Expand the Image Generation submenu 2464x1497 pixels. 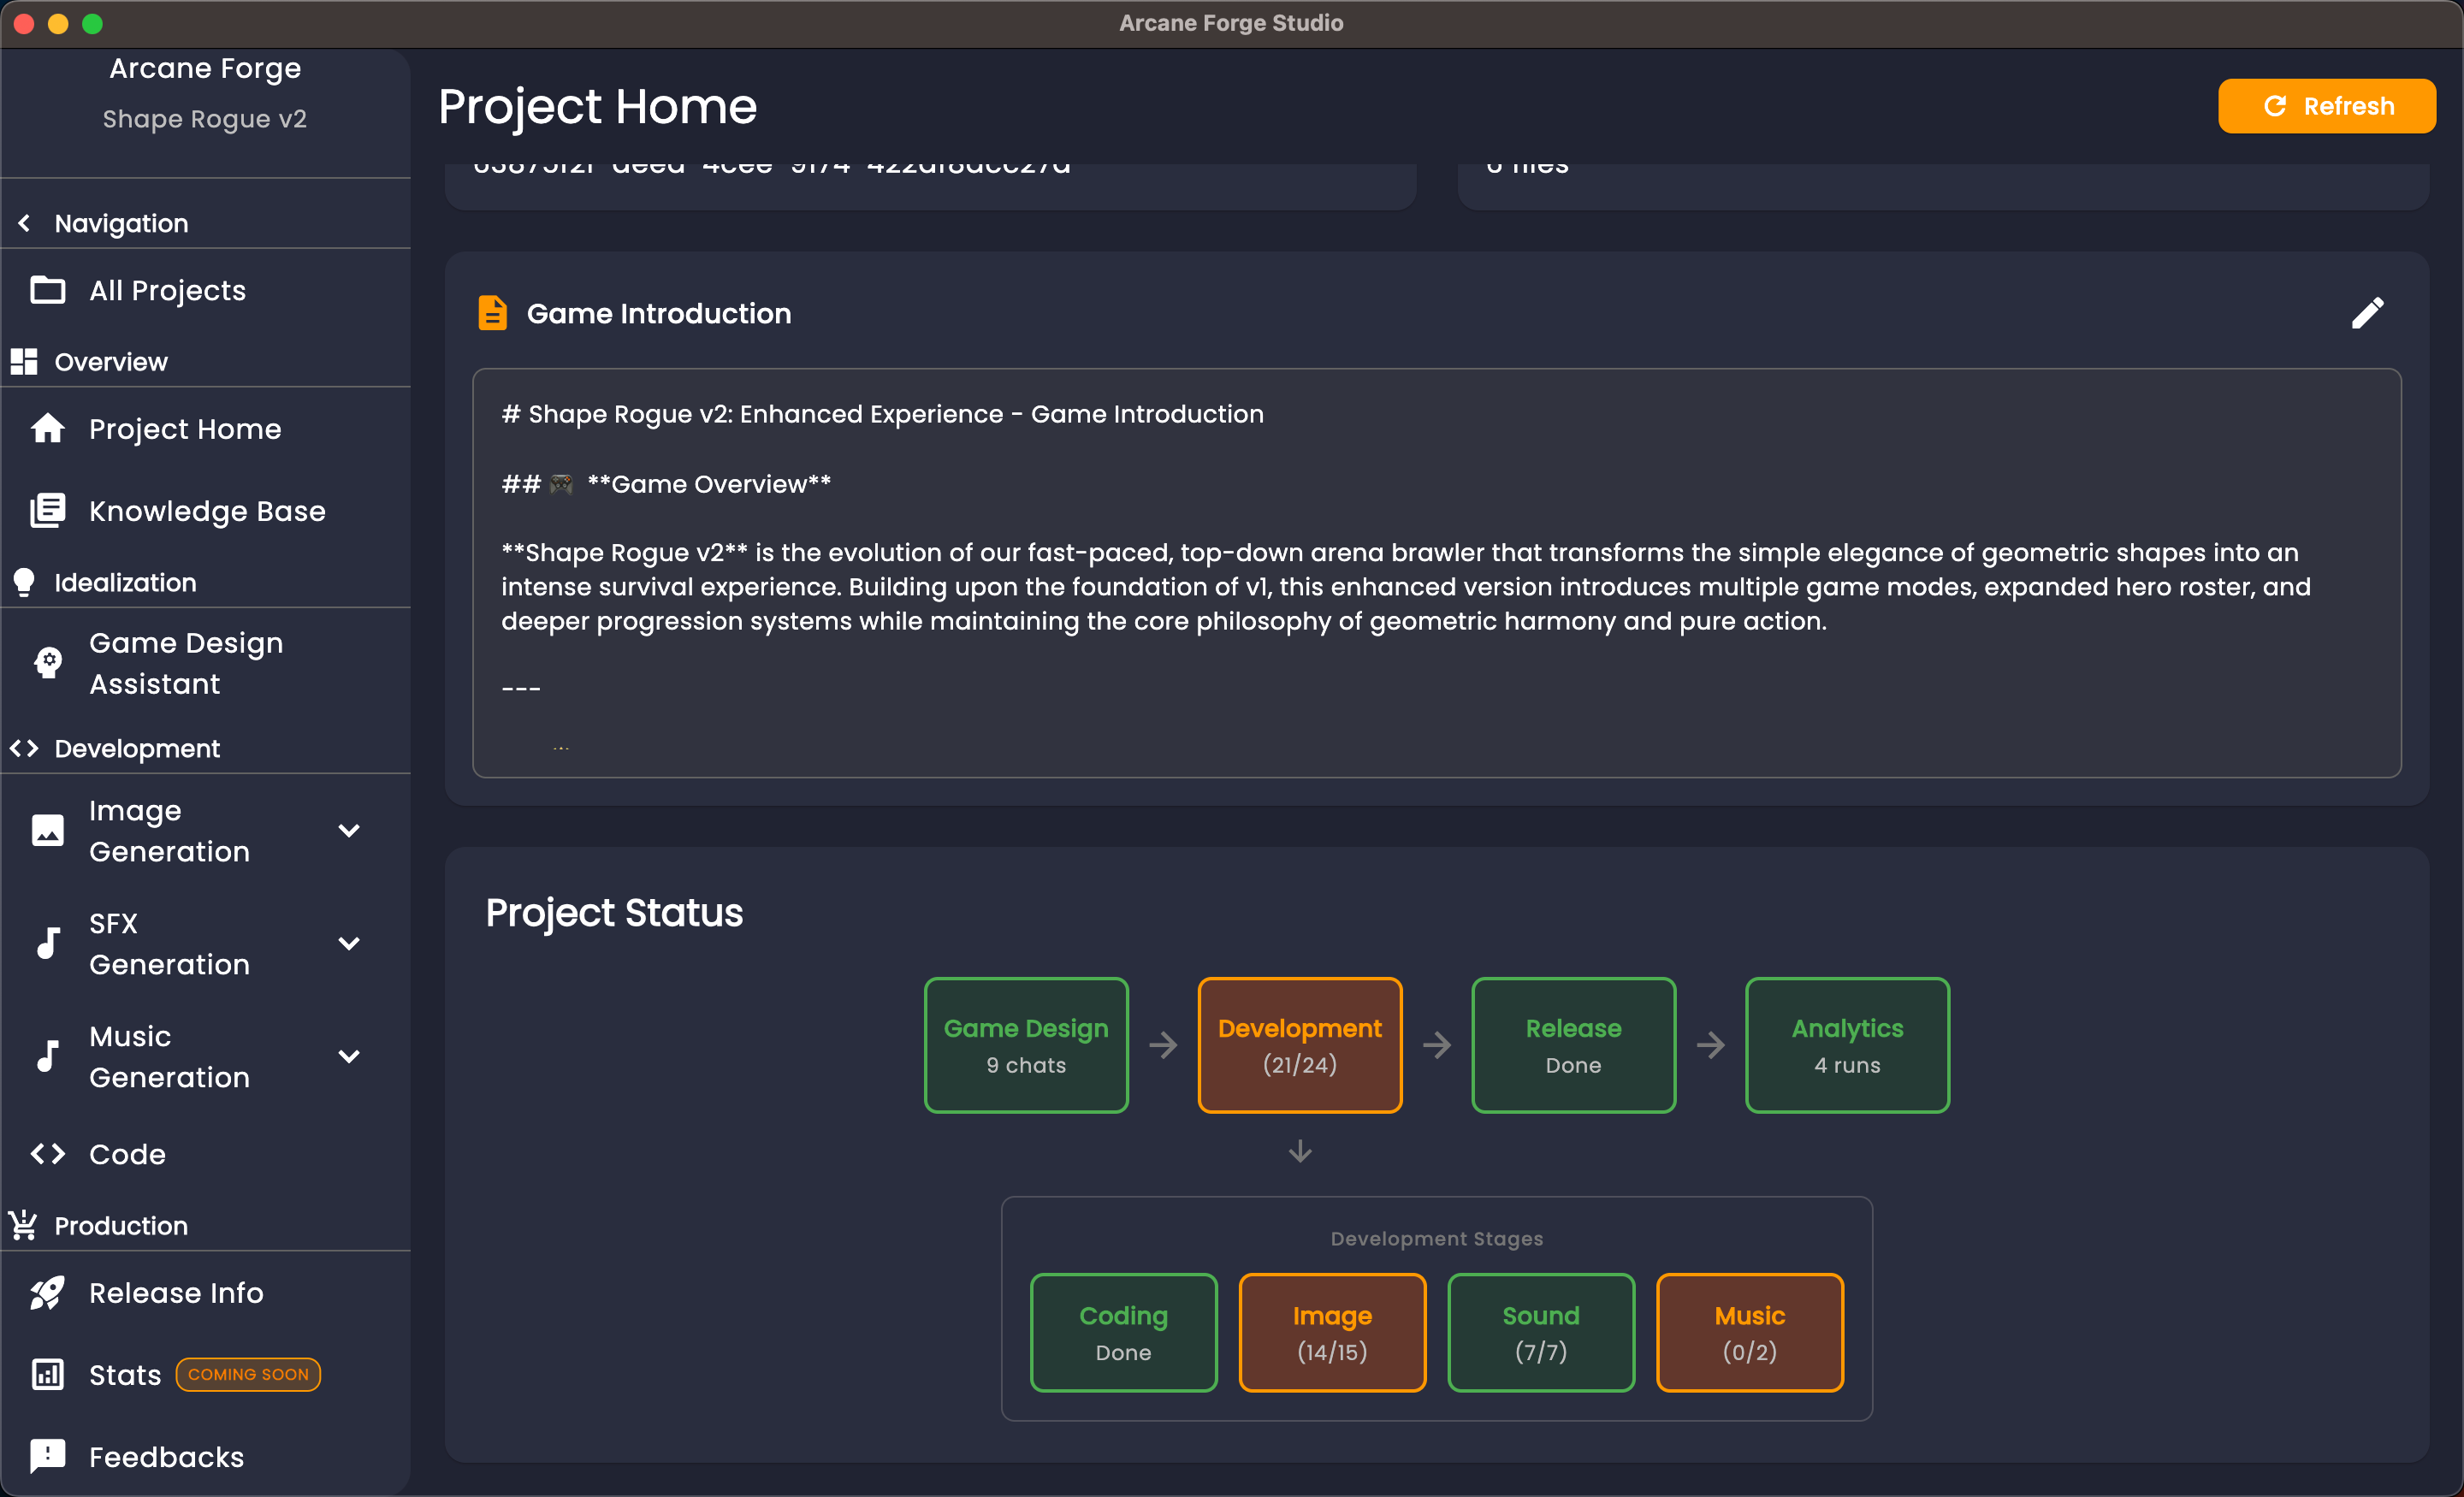349,830
